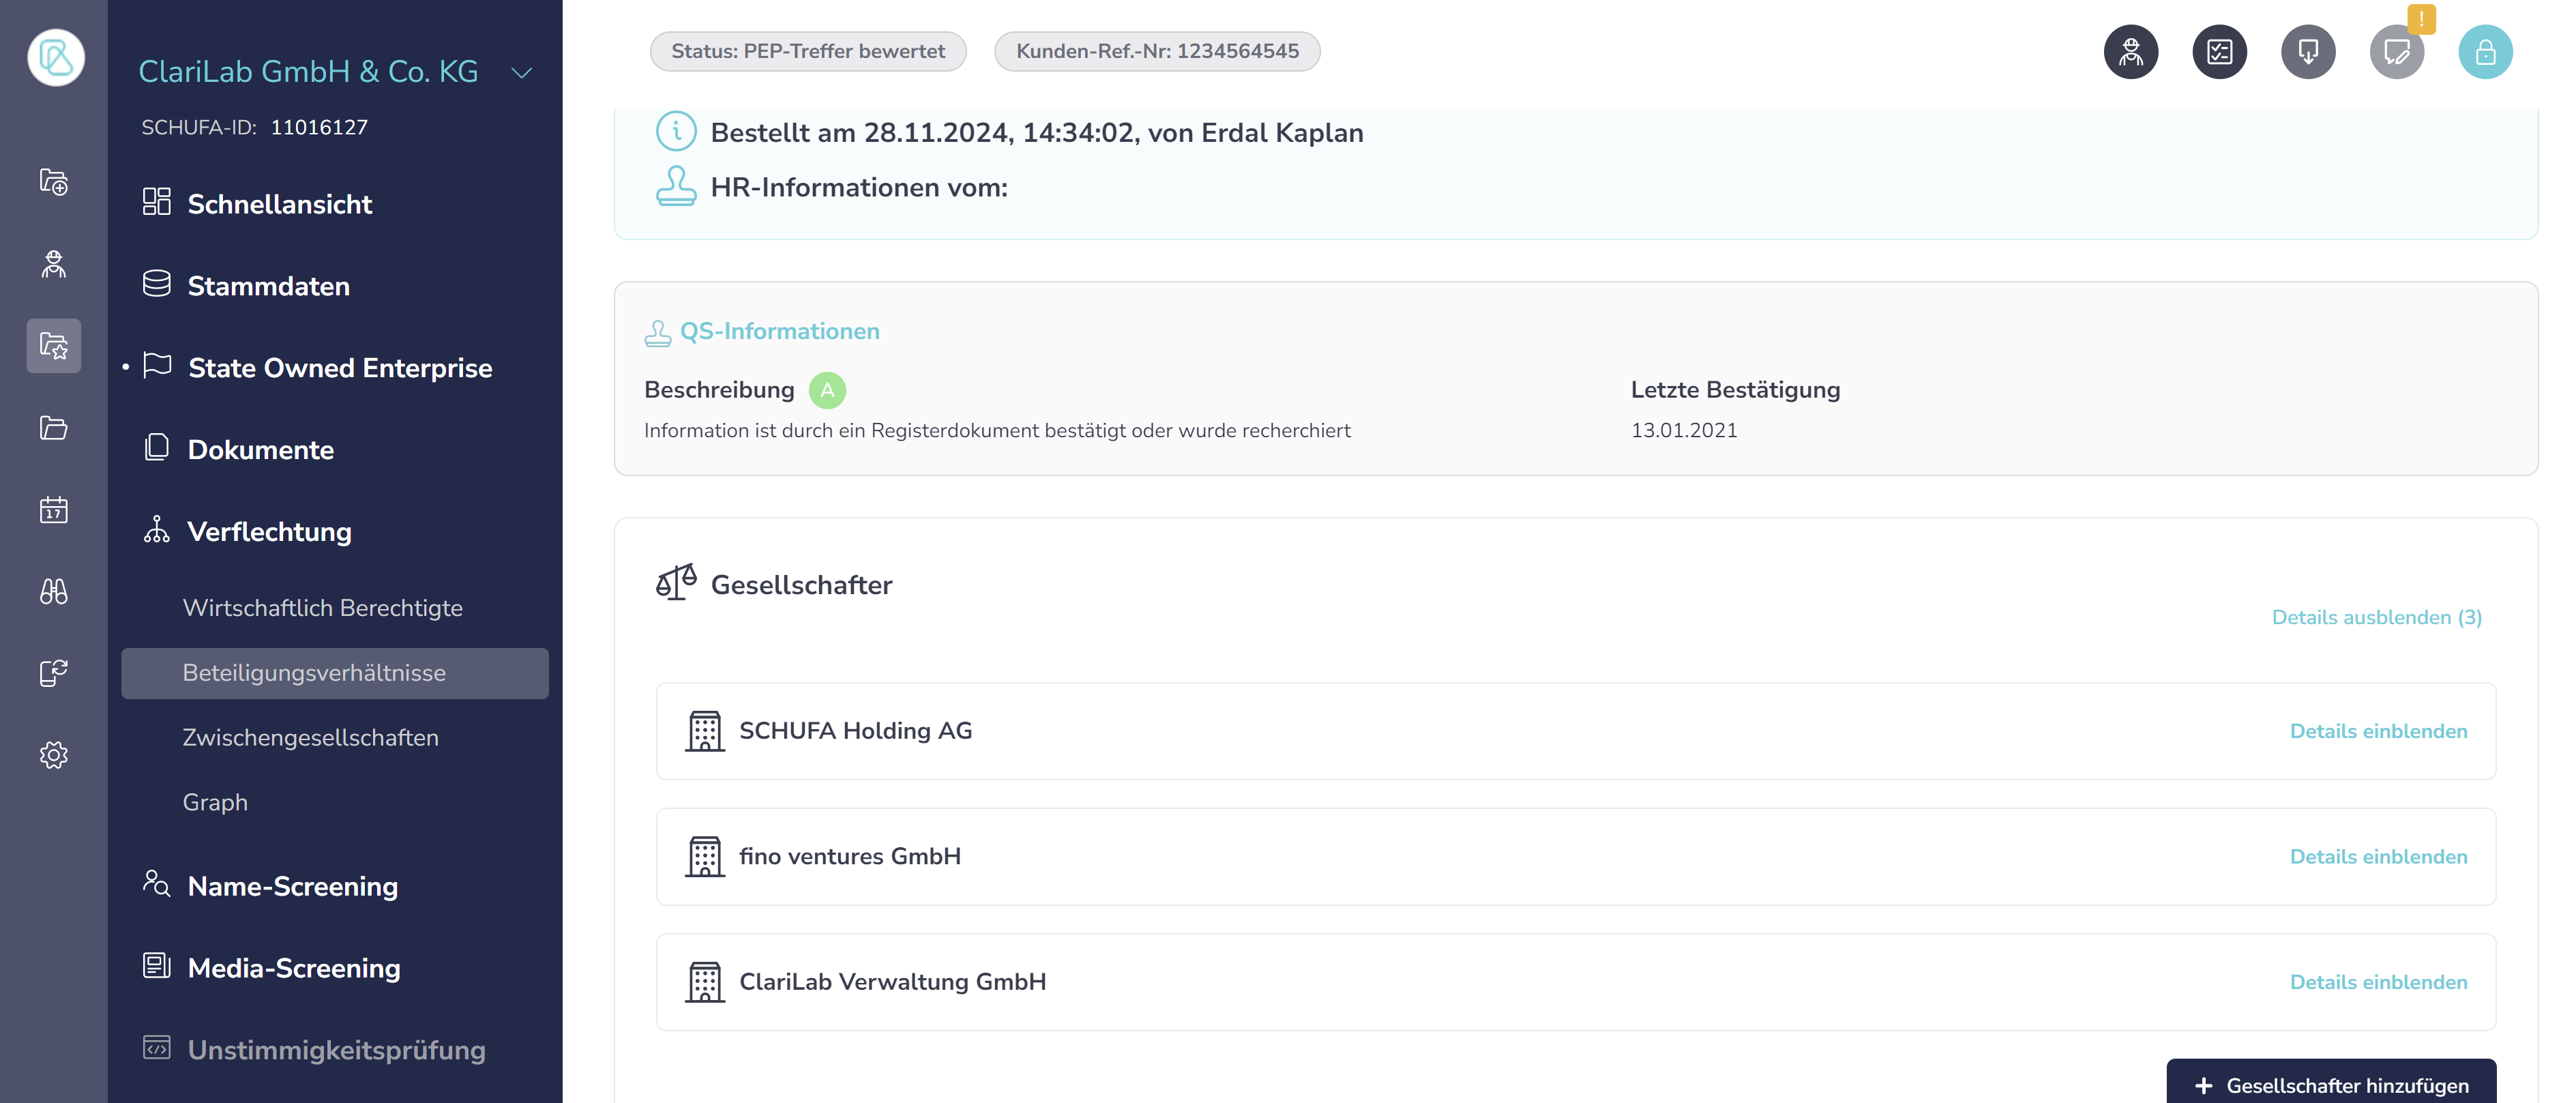Show details for fino ventures GmbH

click(x=2378, y=857)
